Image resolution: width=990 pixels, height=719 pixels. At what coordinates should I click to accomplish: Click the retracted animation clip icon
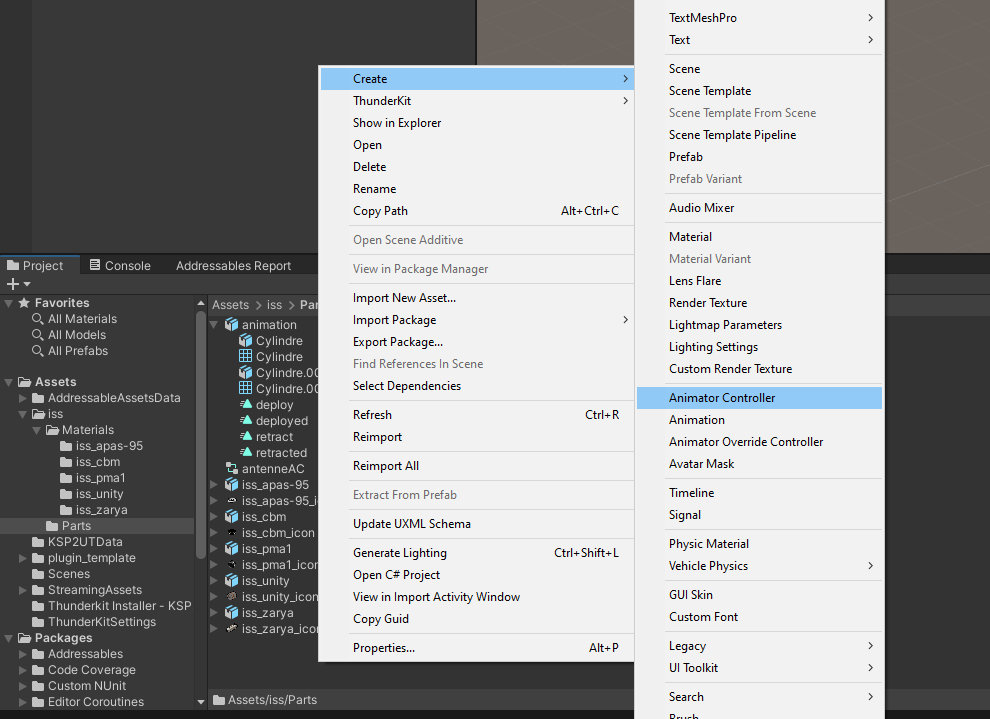click(x=246, y=453)
